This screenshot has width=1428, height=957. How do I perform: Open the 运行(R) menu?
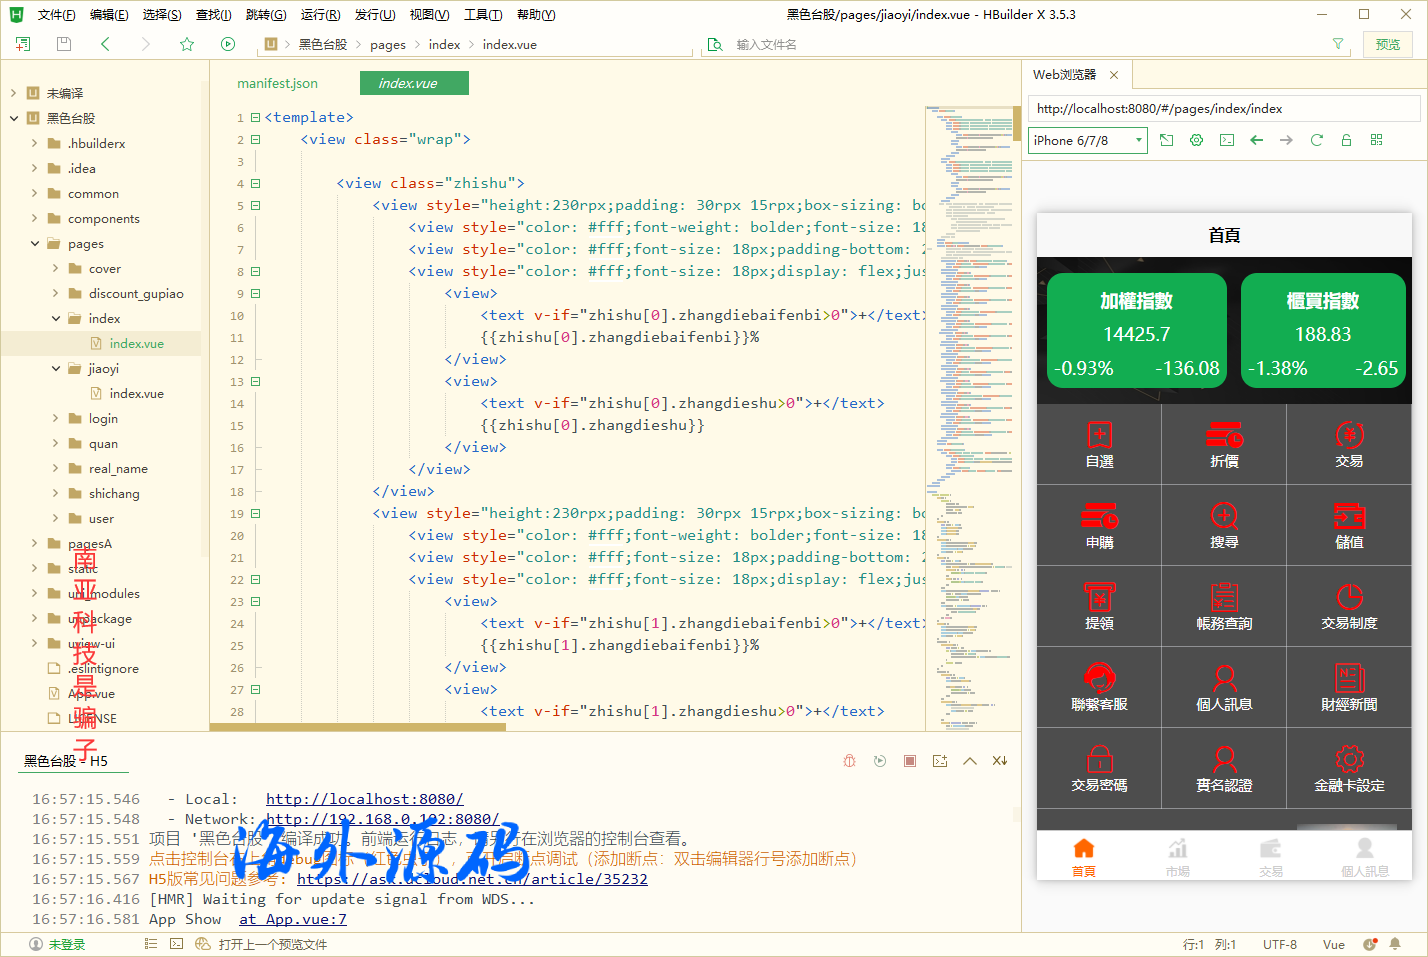[319, 14]
